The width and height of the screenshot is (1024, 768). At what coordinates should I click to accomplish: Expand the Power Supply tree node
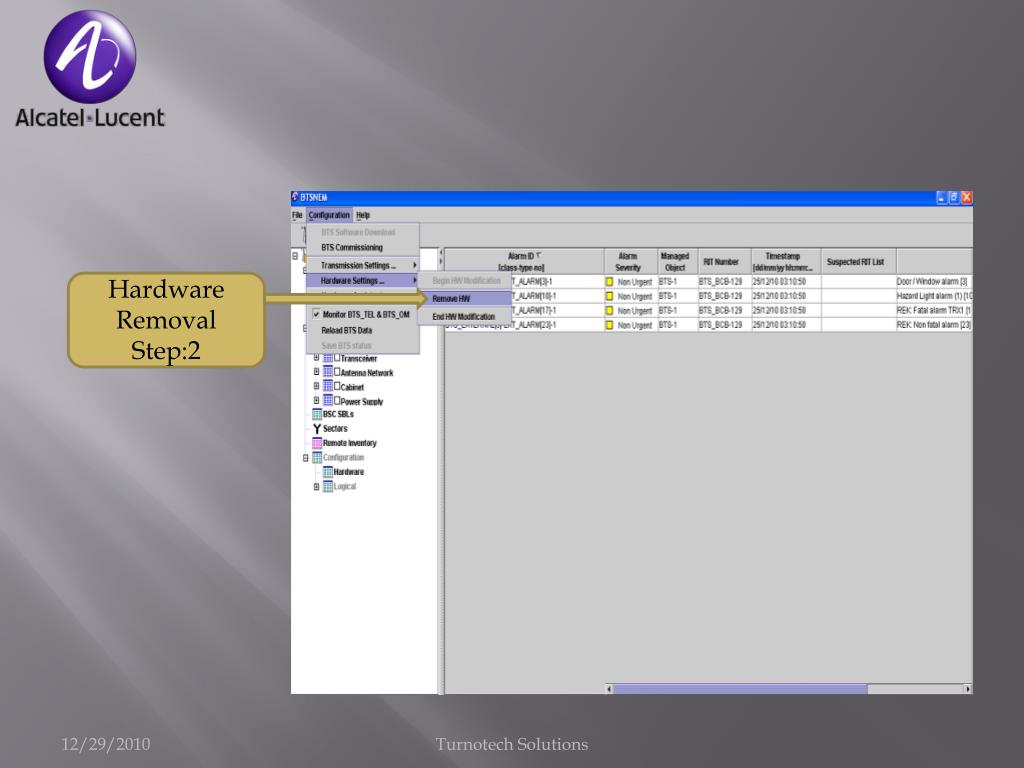[316, 400]
